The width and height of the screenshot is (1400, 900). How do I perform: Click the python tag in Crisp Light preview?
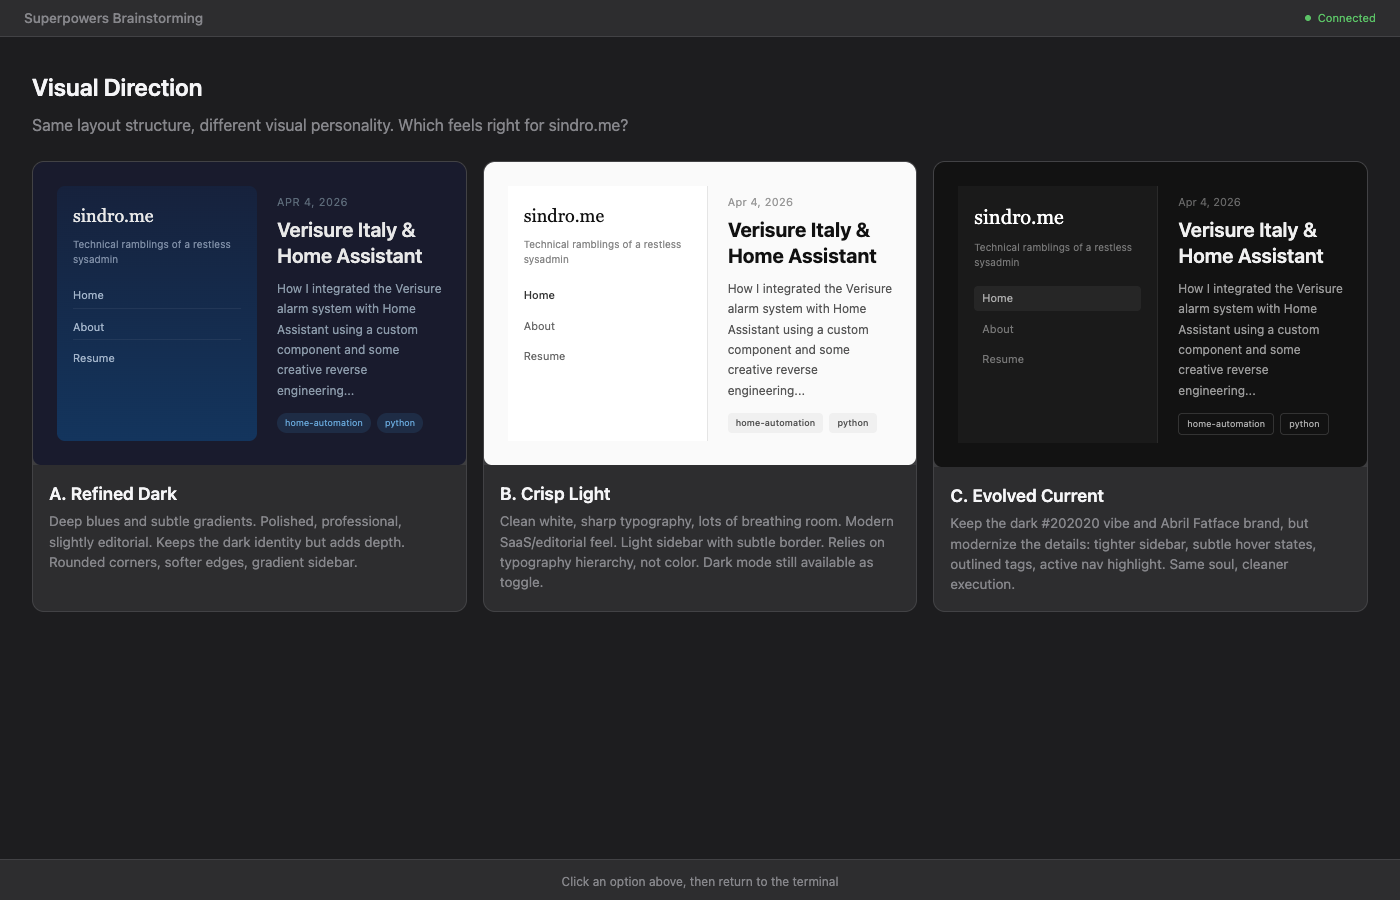(x=852, y=423)
